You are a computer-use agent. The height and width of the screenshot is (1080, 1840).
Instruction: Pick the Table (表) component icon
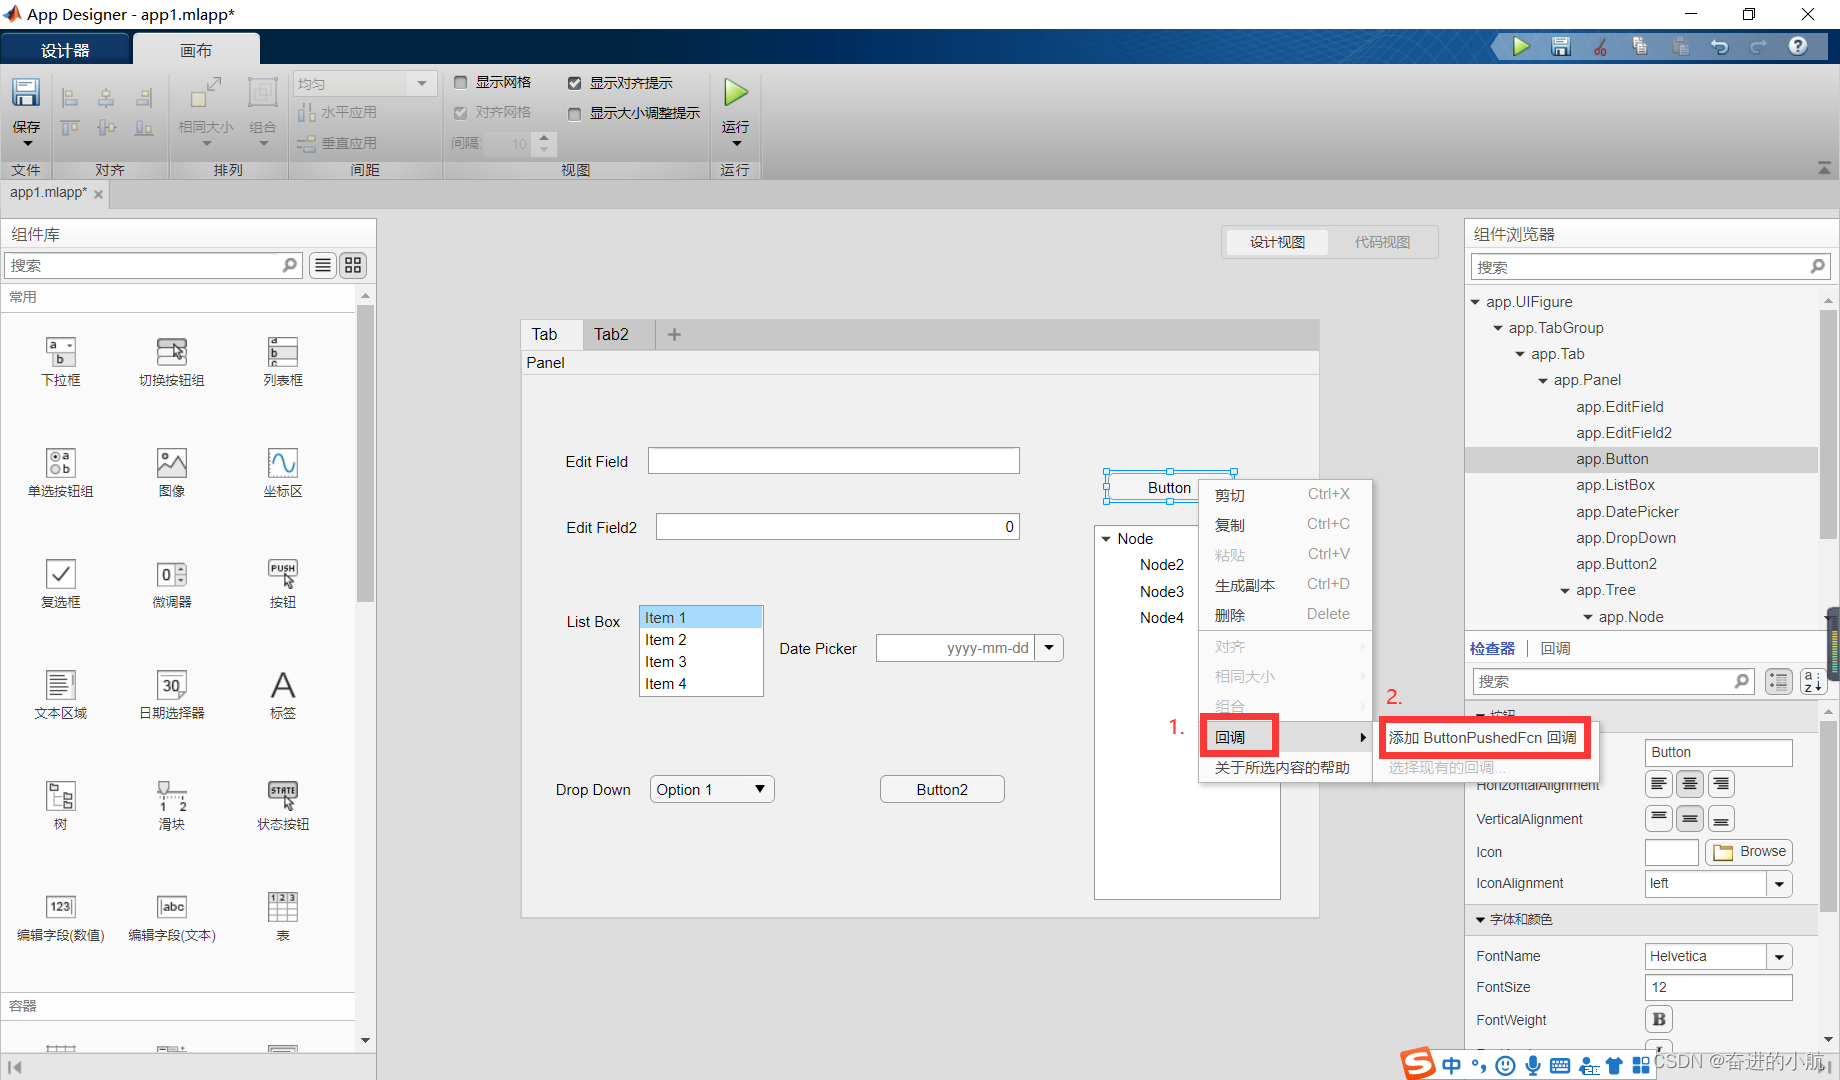[x=283, y=907]
